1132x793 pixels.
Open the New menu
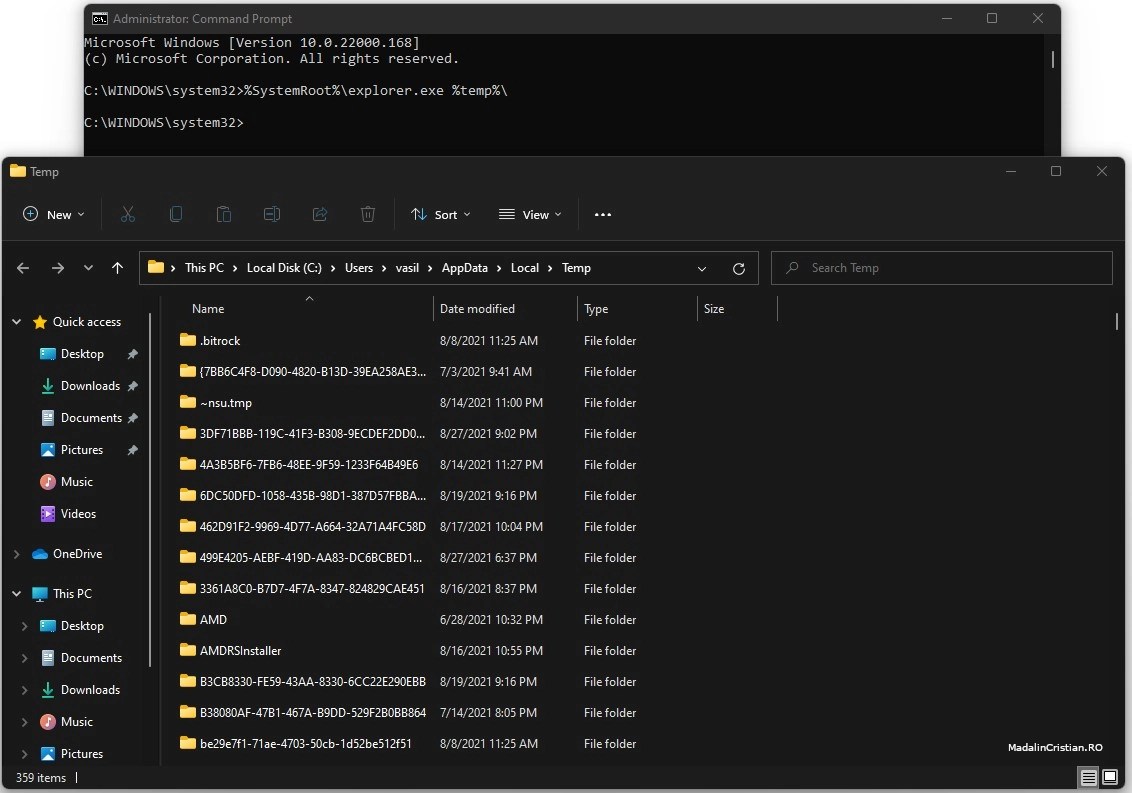(52, 214)
